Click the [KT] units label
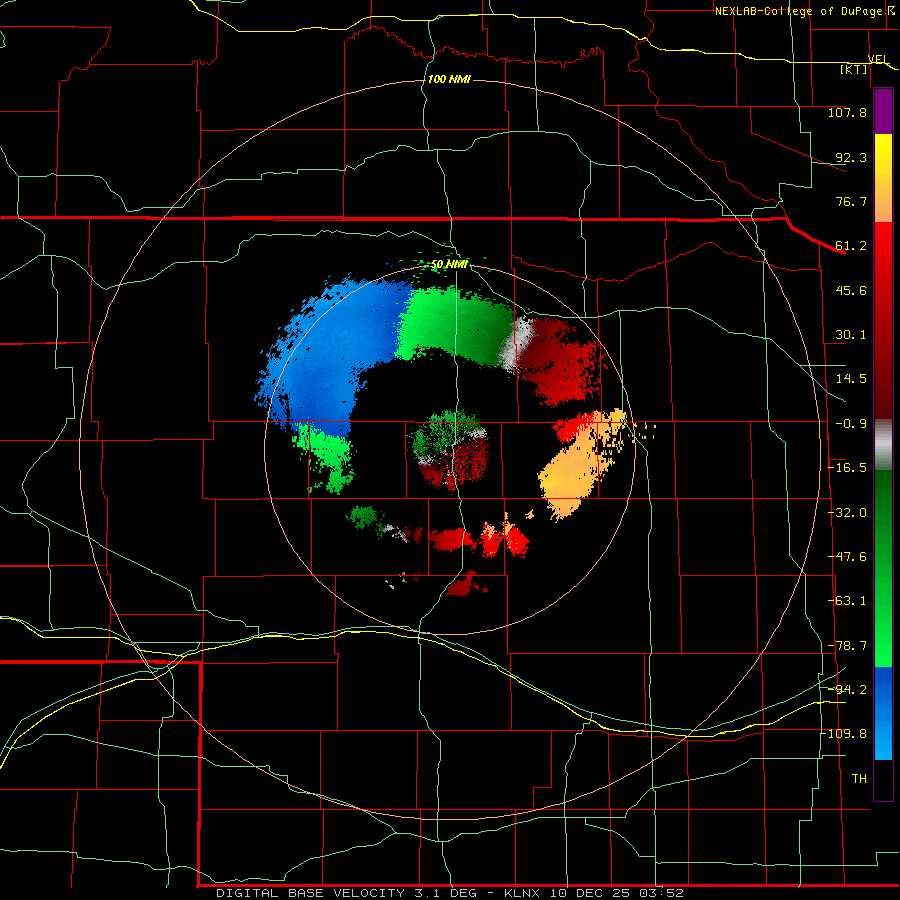900x900 pixels. (x=854, y=69)
